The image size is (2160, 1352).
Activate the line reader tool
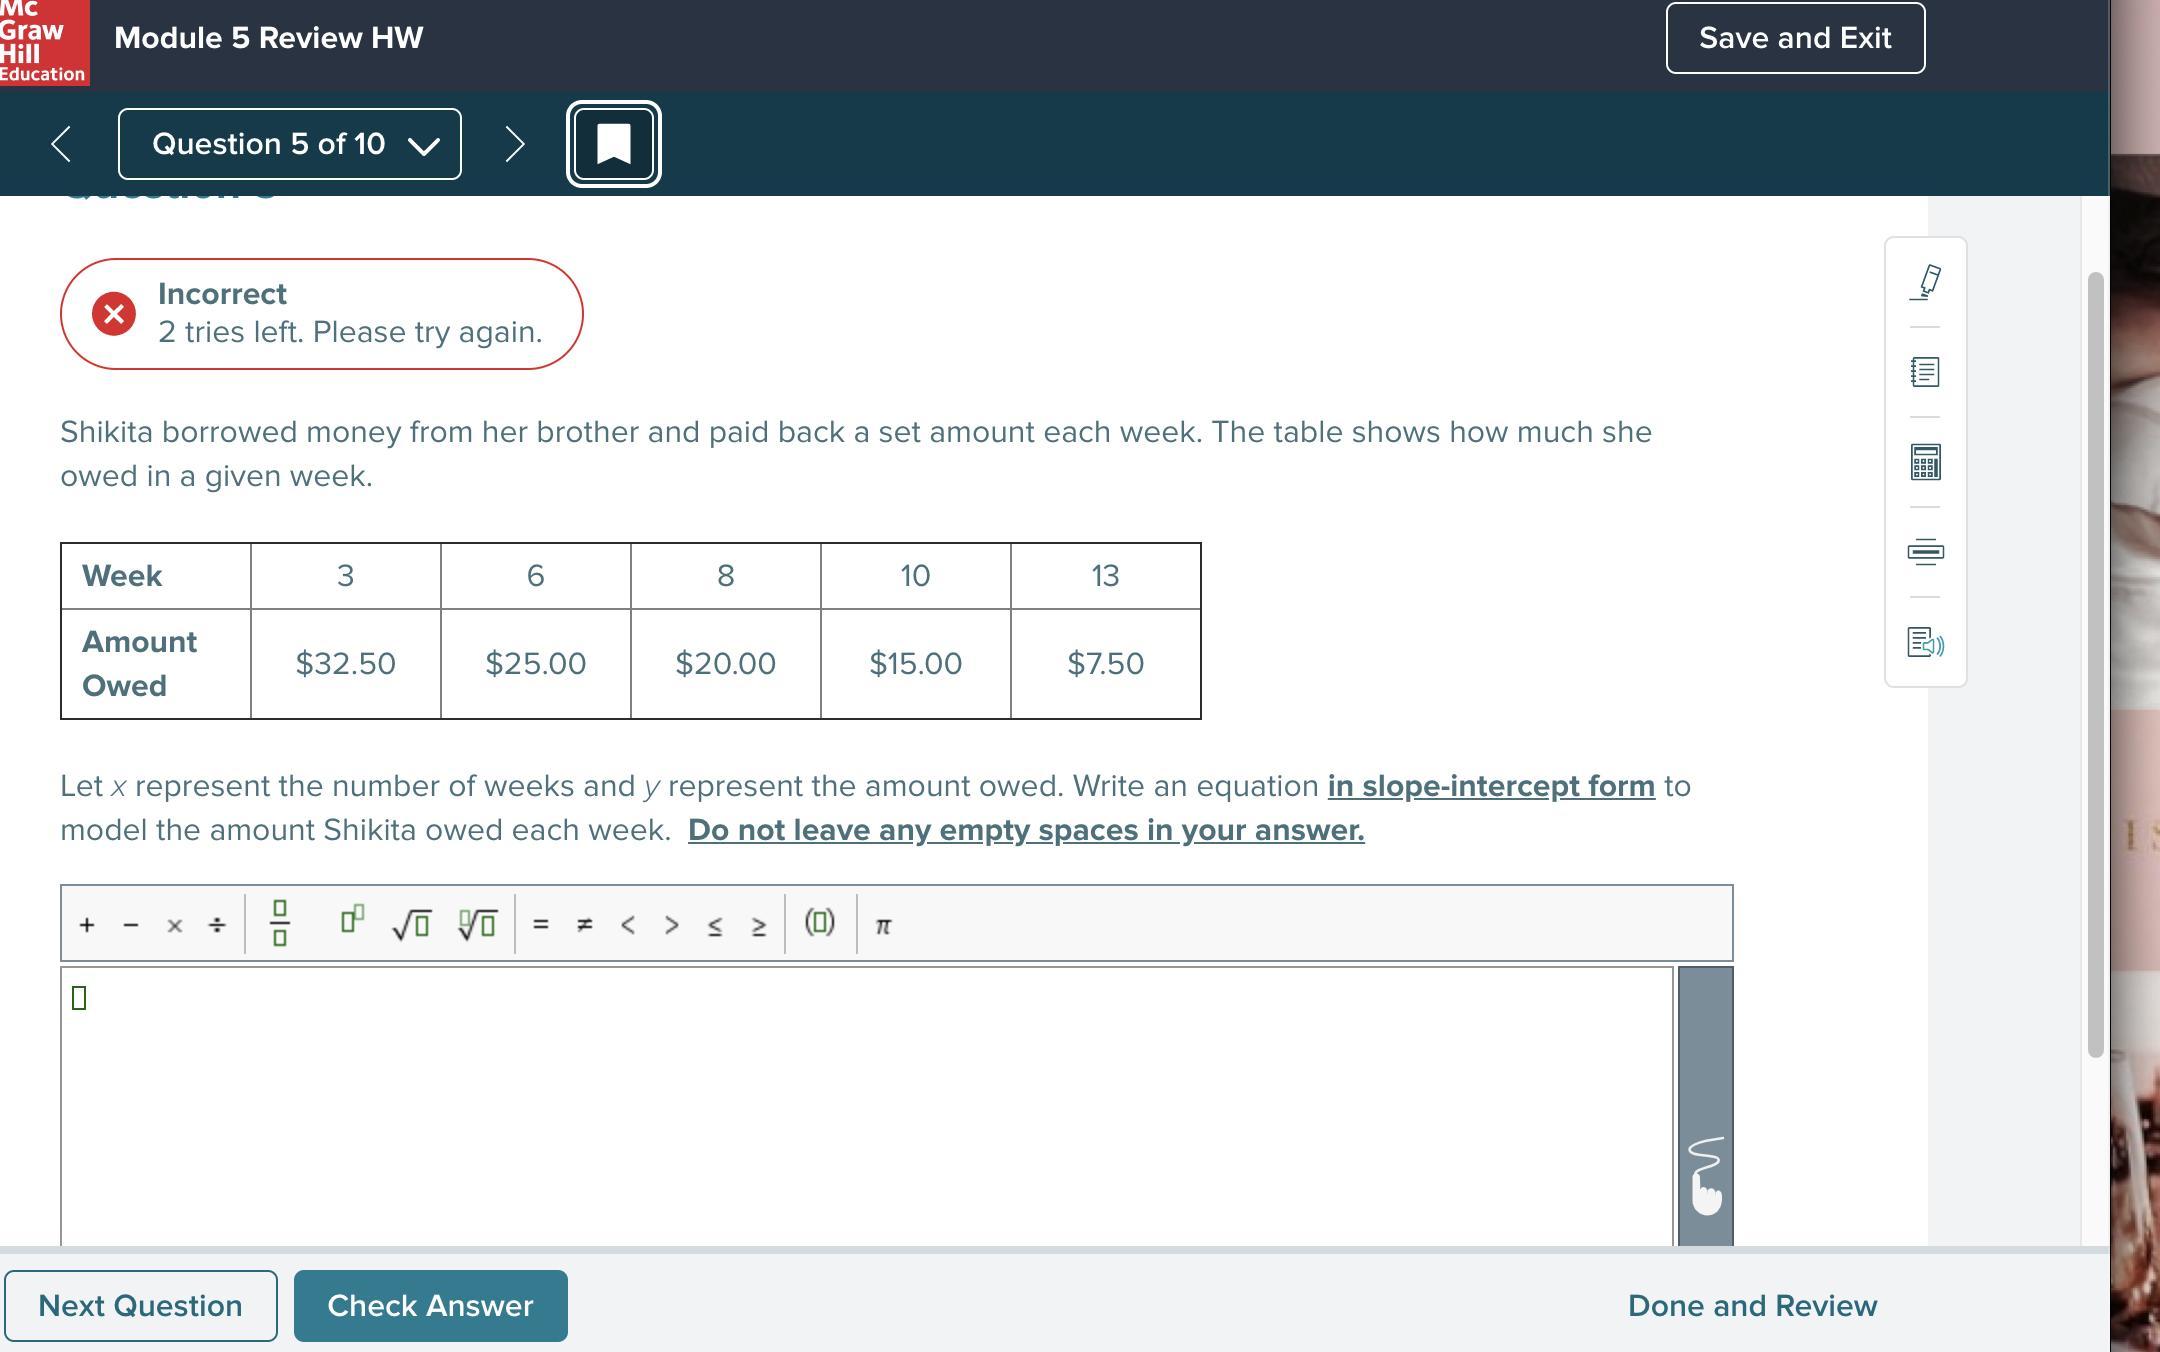[1925, 552]
